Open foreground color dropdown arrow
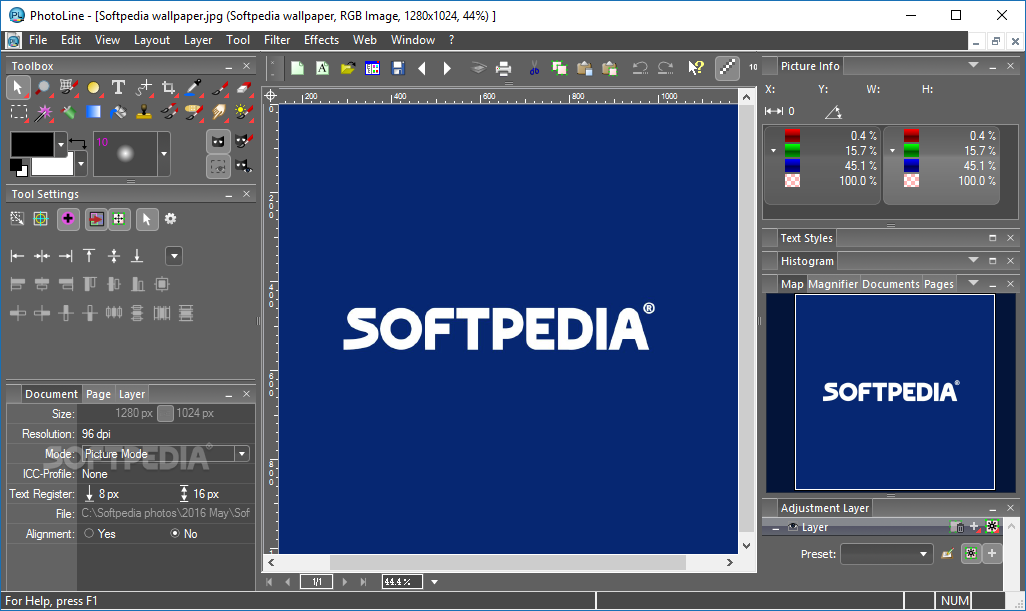1026x611 pixels. [x=61, y=143]
